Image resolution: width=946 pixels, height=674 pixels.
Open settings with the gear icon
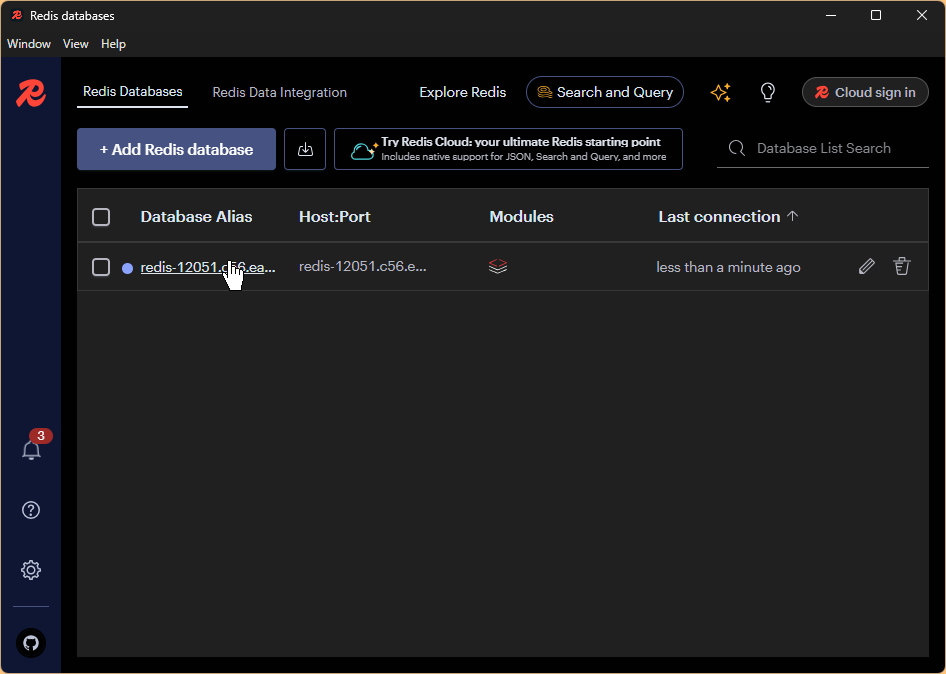[31, 570]
